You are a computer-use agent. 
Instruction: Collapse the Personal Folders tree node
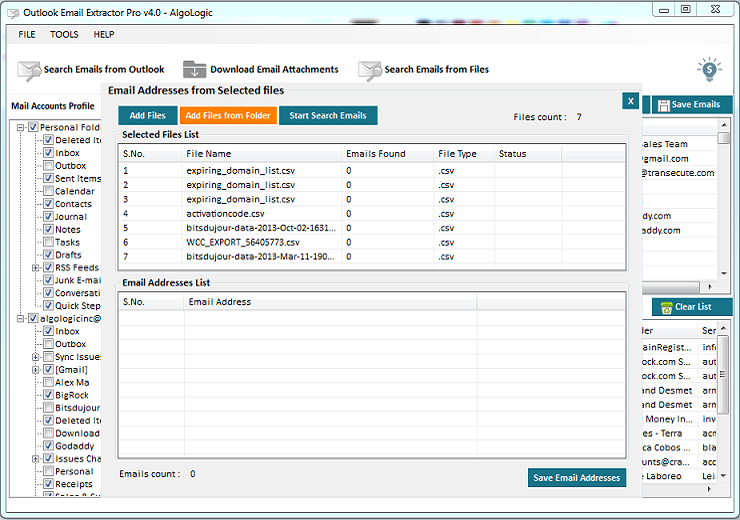point(21,127)
